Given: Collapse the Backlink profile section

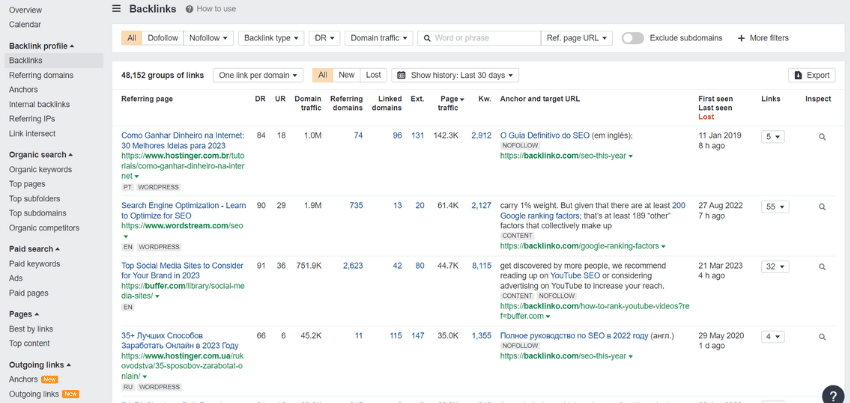Looking at the screenshot, I should point(42,46).
